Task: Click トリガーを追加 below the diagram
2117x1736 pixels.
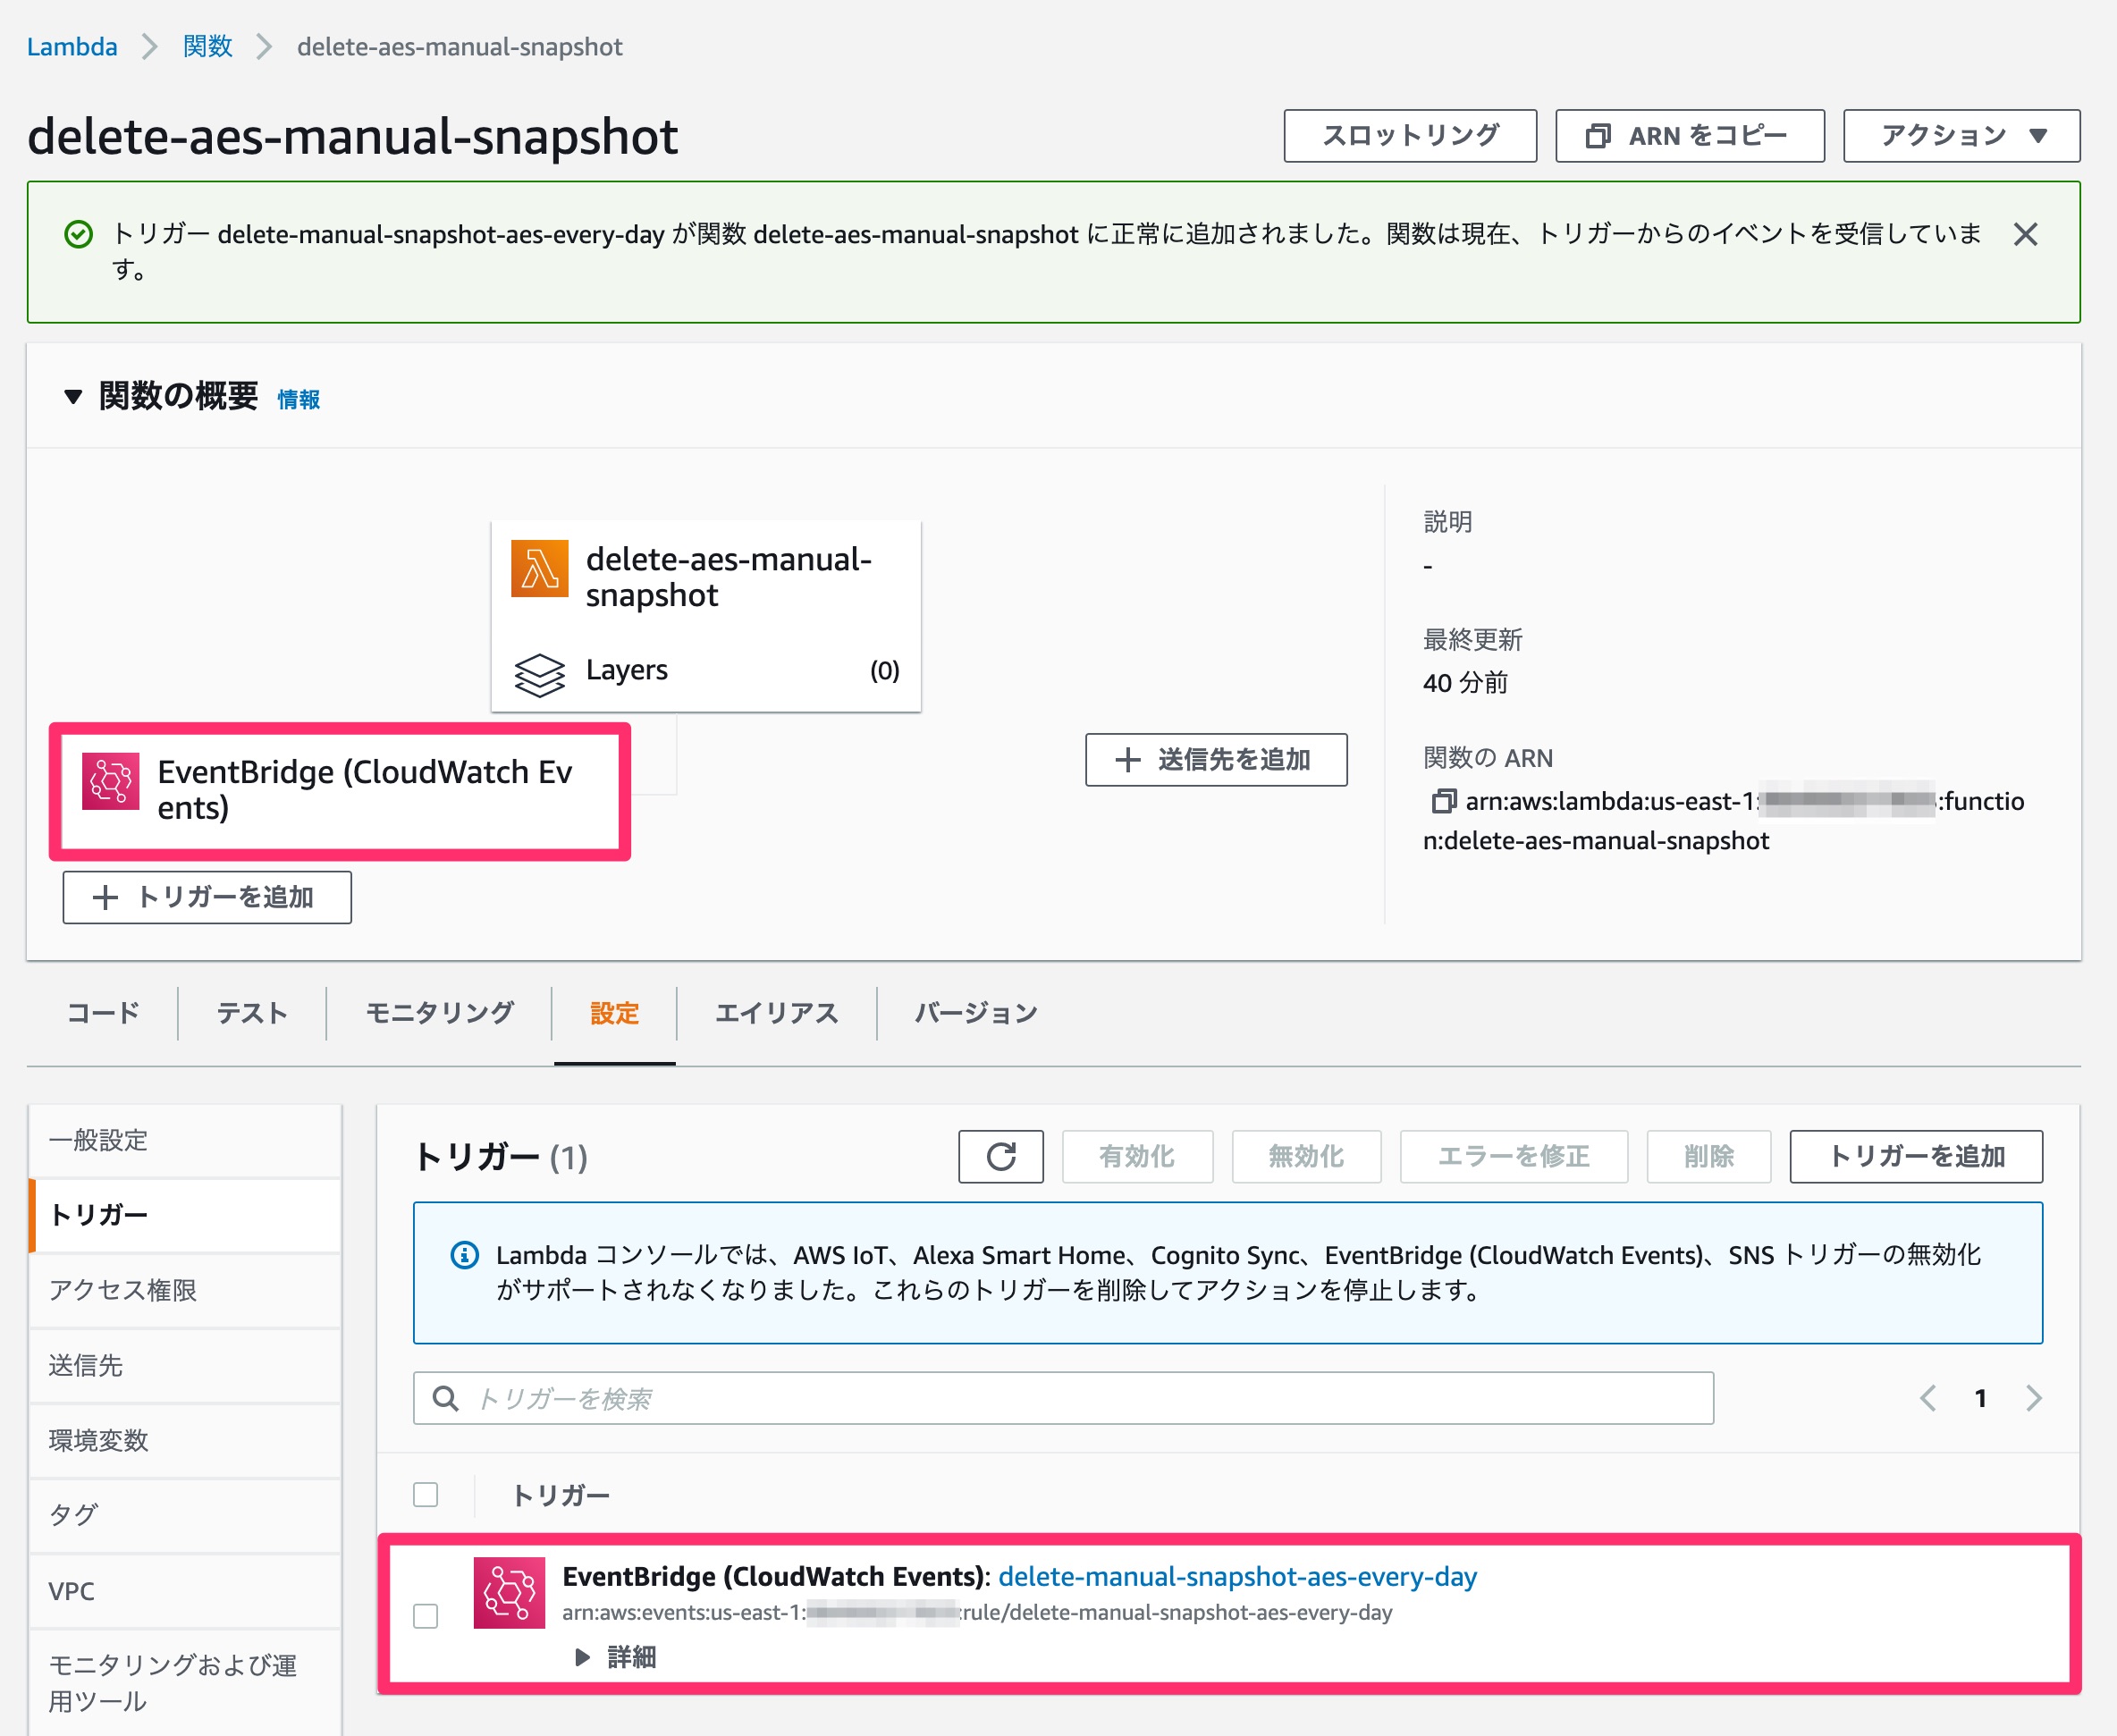Action: 207,897
